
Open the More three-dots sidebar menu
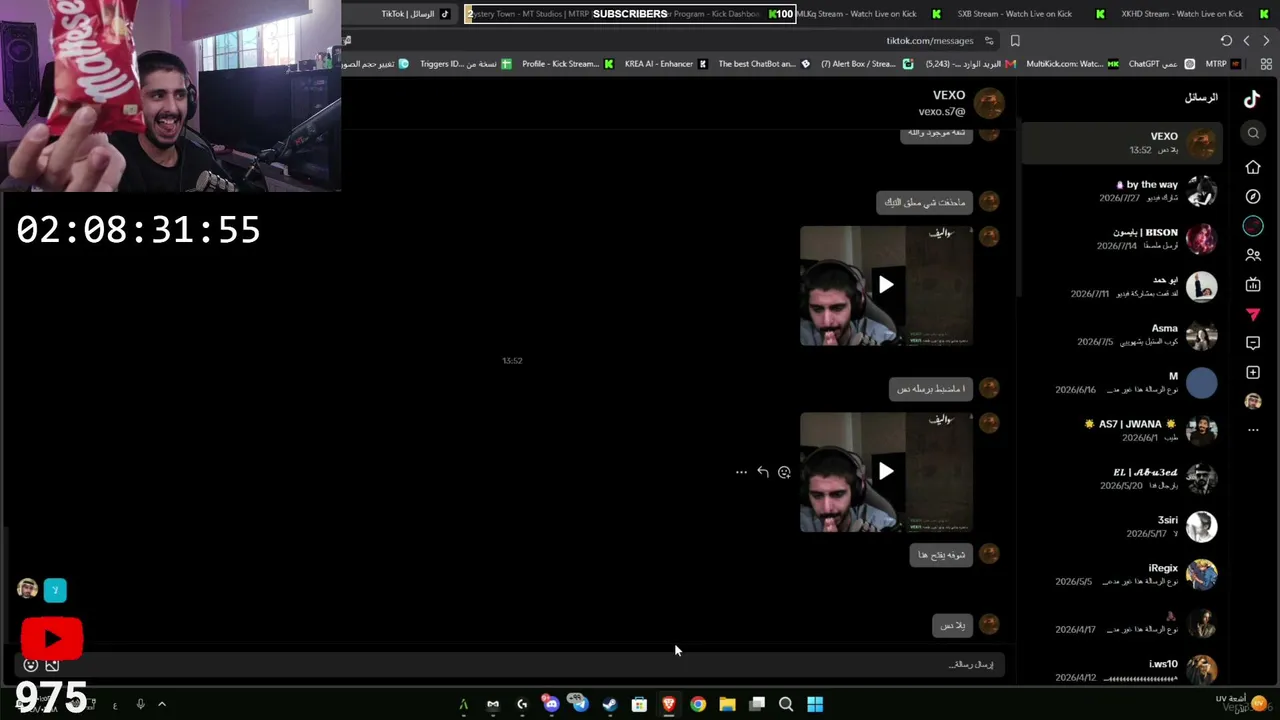point(1253,430)
